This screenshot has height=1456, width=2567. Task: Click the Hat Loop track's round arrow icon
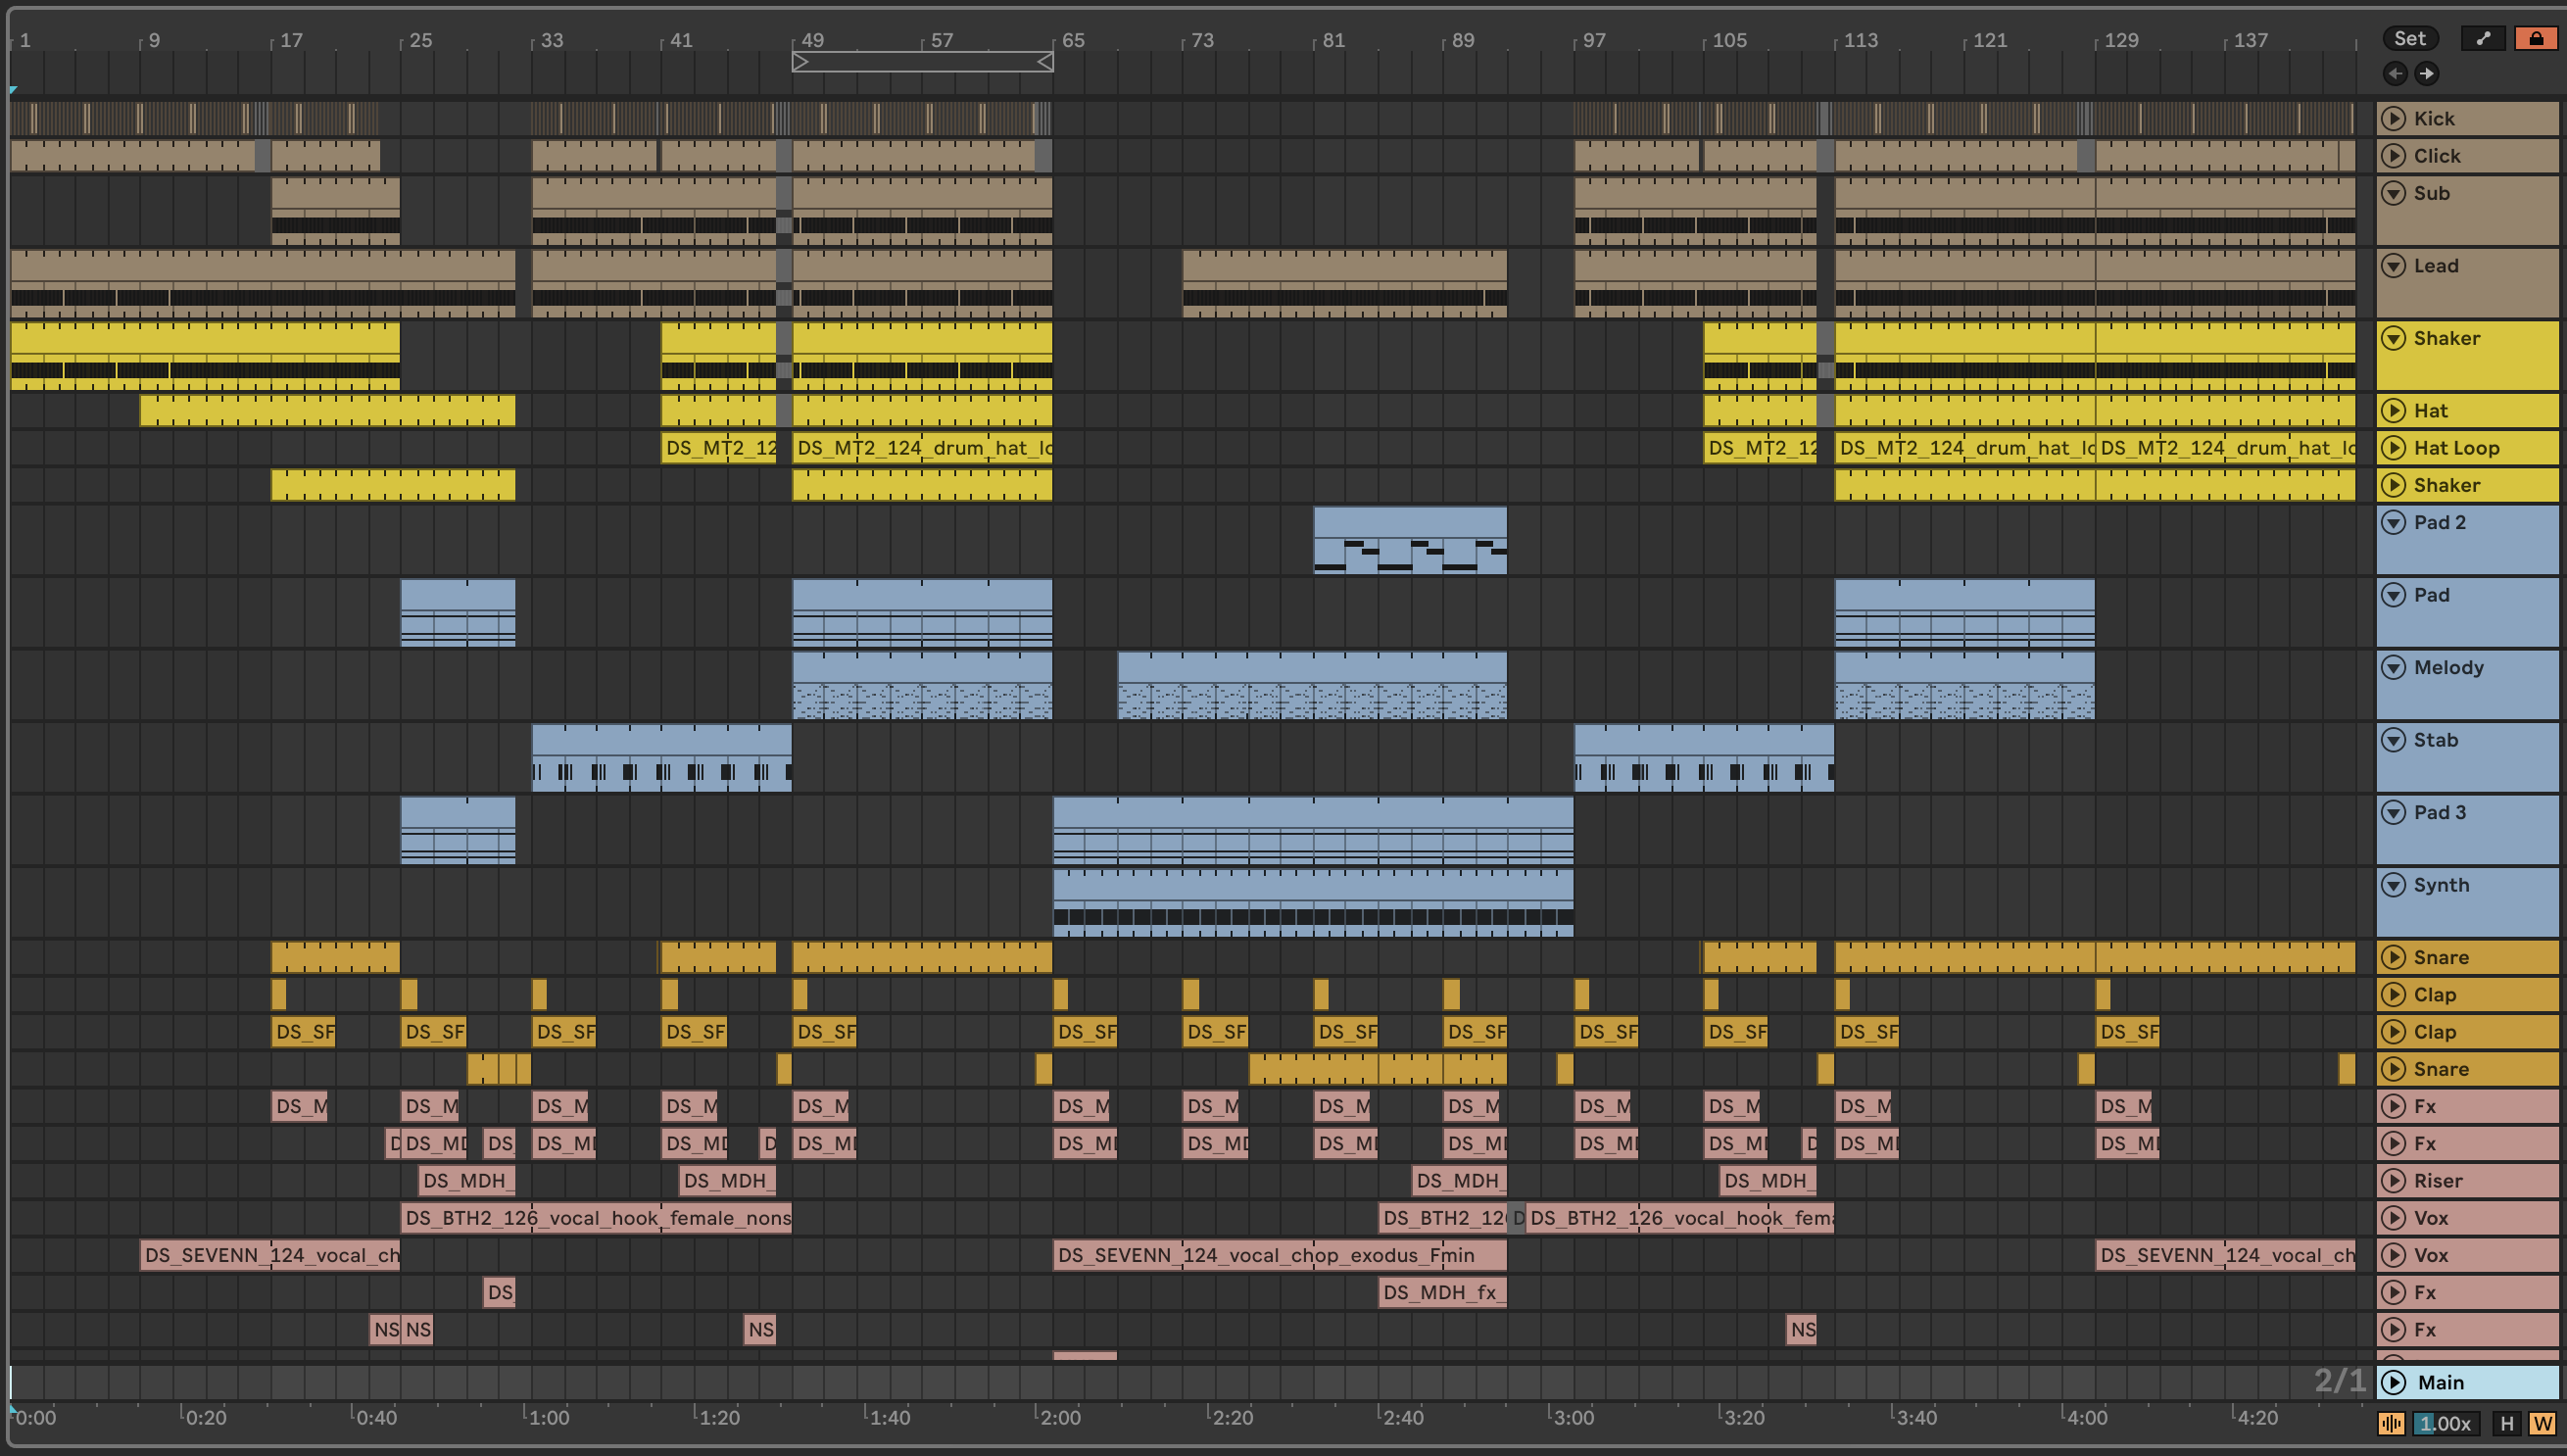click(2393, 447)
